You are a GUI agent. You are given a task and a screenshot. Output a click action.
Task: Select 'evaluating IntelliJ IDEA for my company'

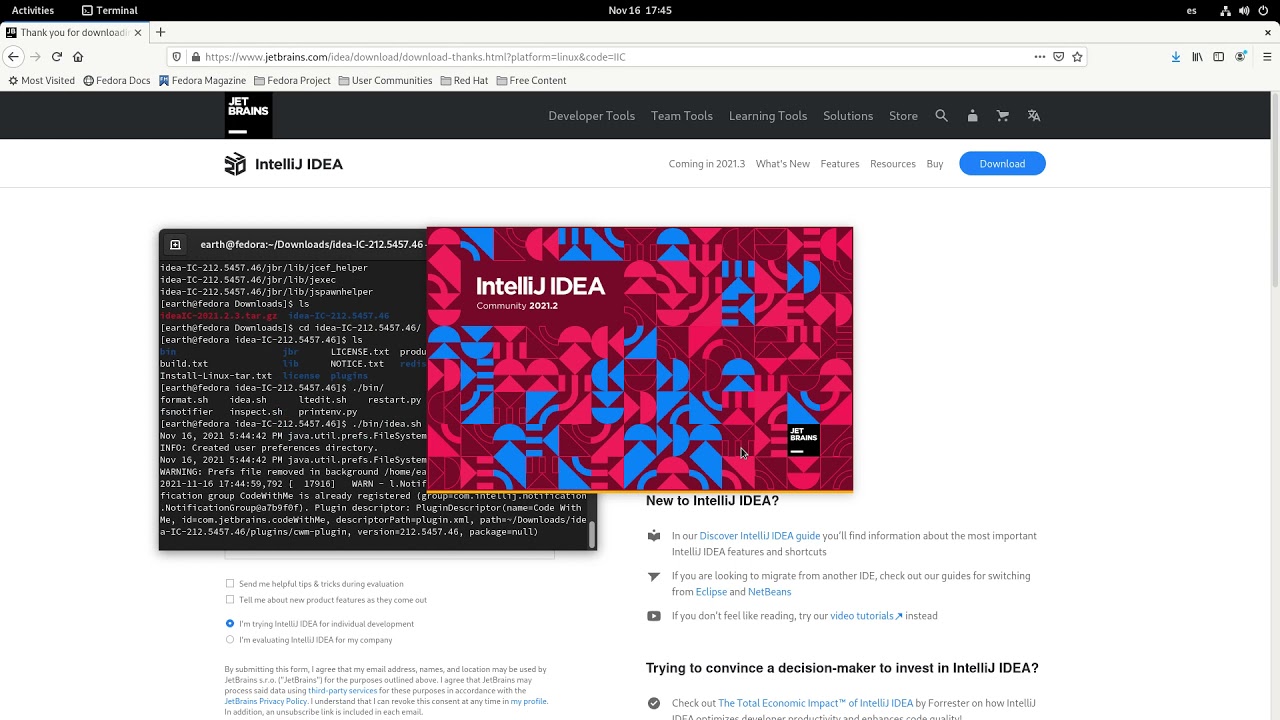pos(230,640)
